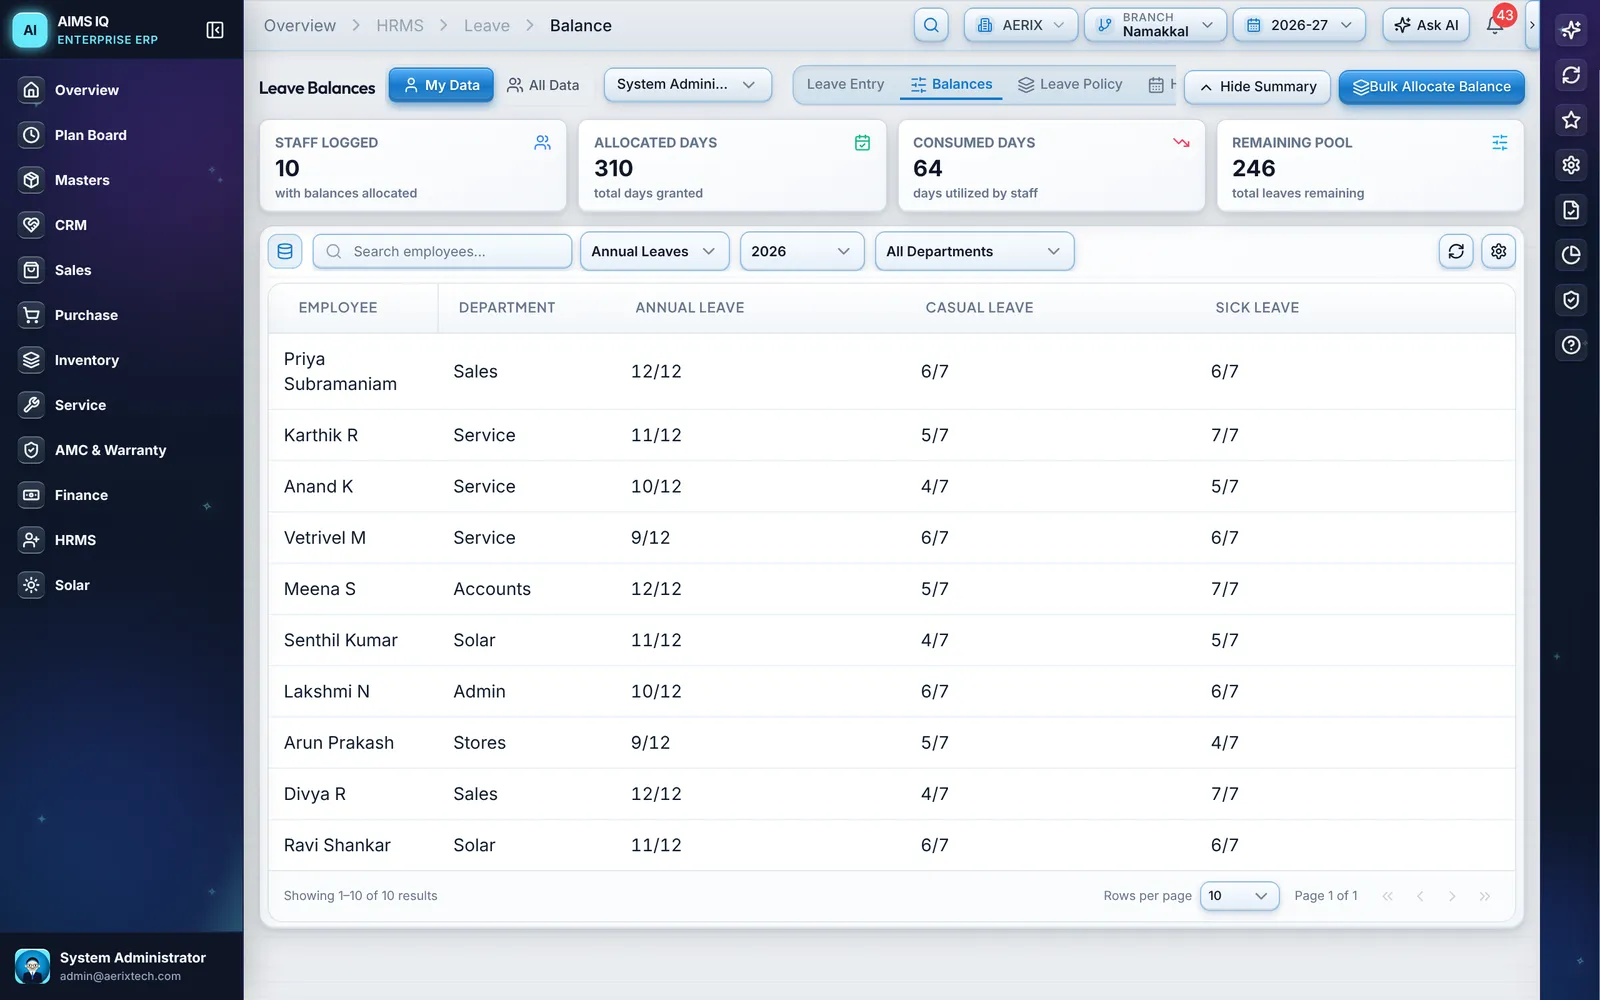
Task: Hide the summary cards
Action: tap(1258, 87)
